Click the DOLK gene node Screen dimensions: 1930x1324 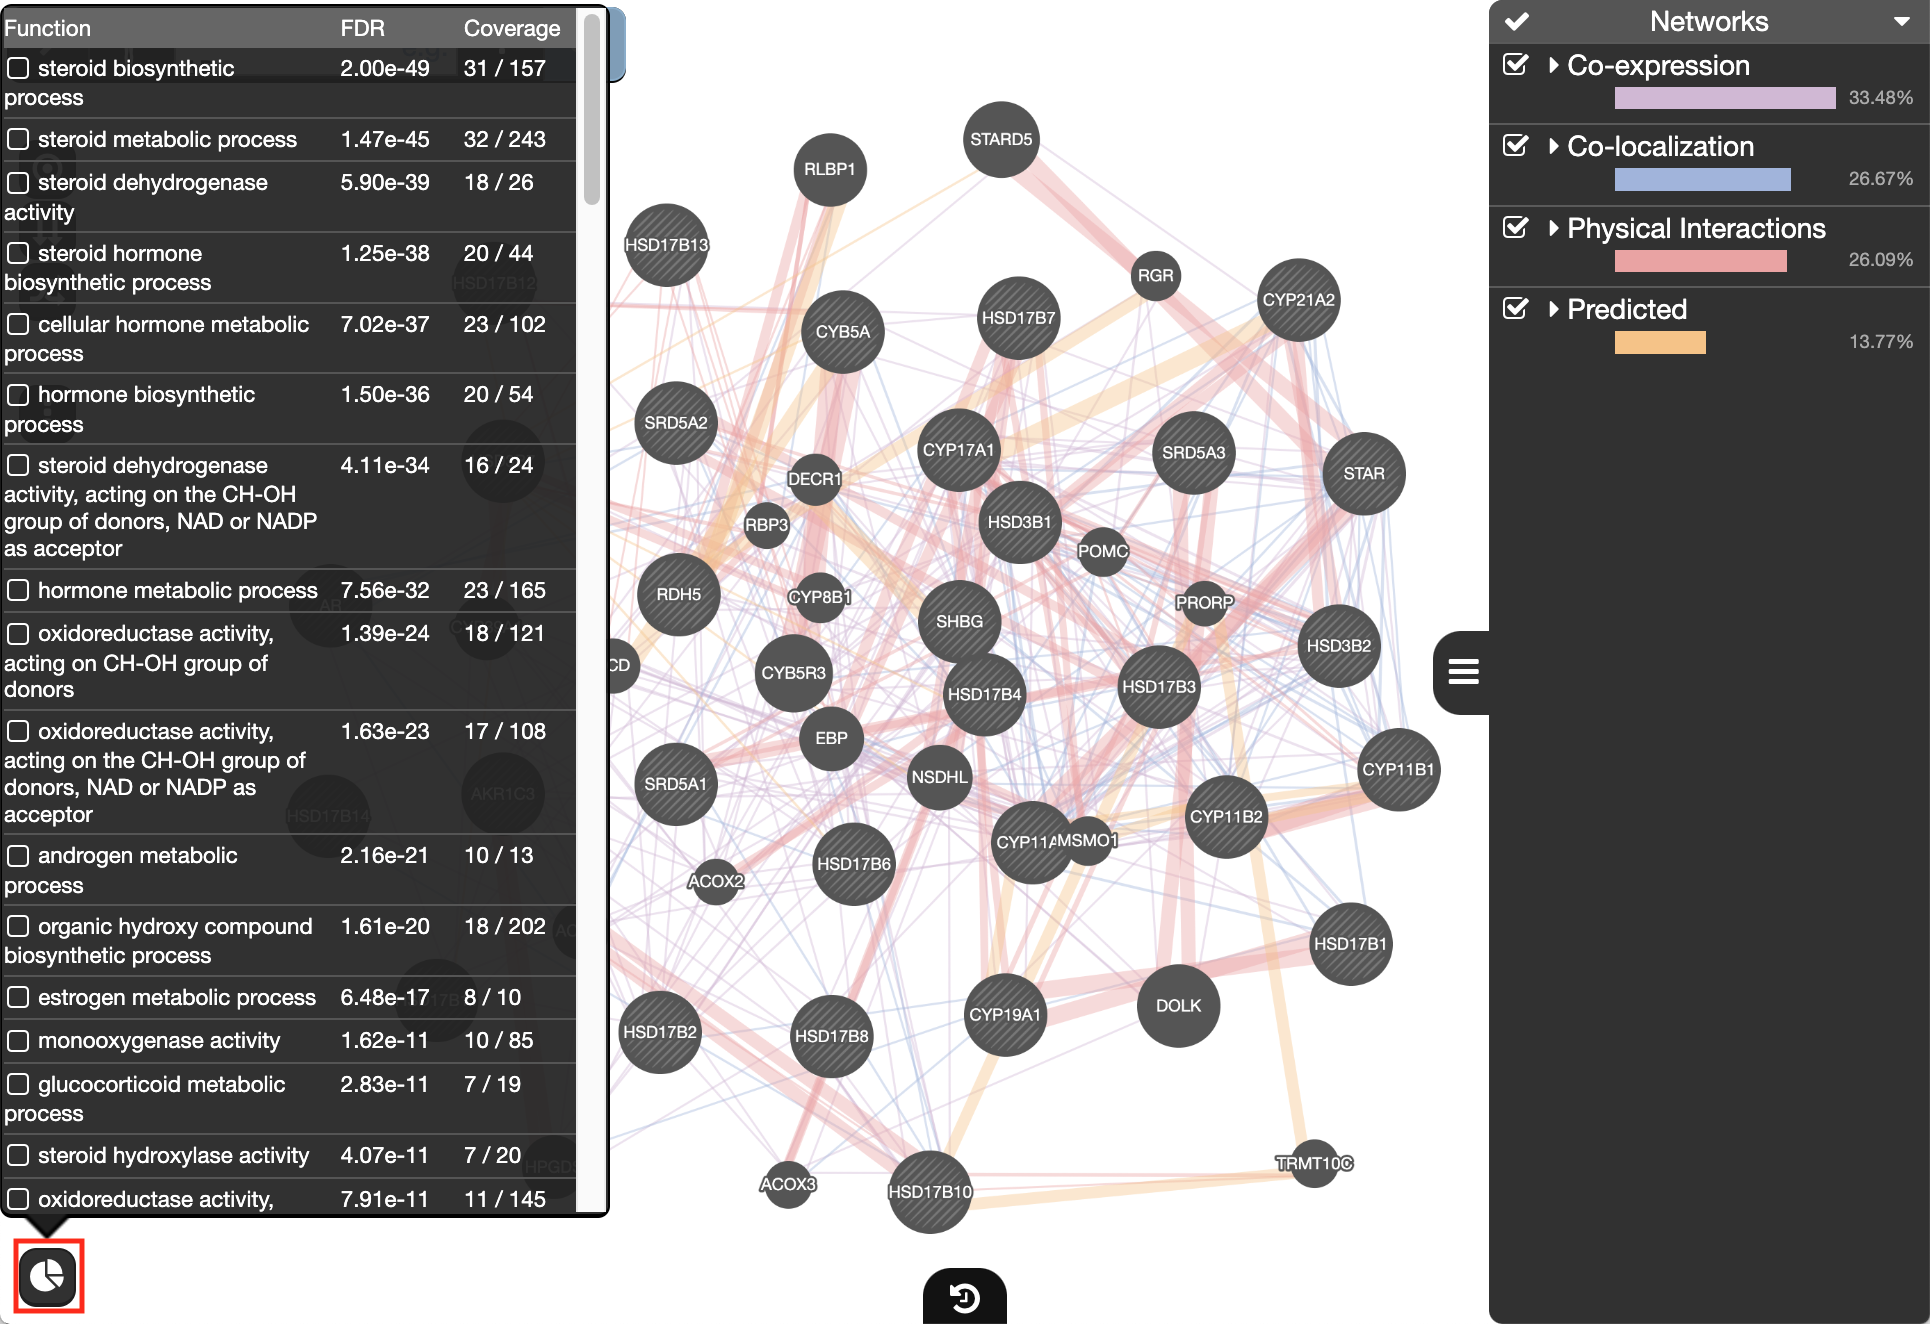1178,1006
